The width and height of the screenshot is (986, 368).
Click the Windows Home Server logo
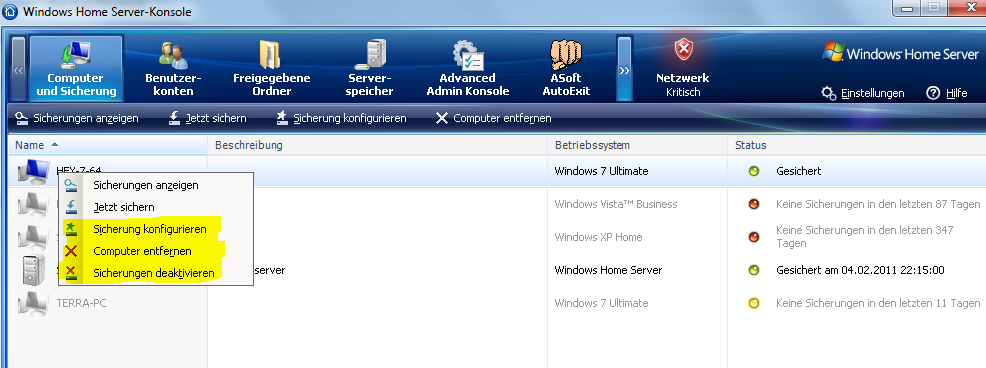pyautogui.click(x=901, y=53)
